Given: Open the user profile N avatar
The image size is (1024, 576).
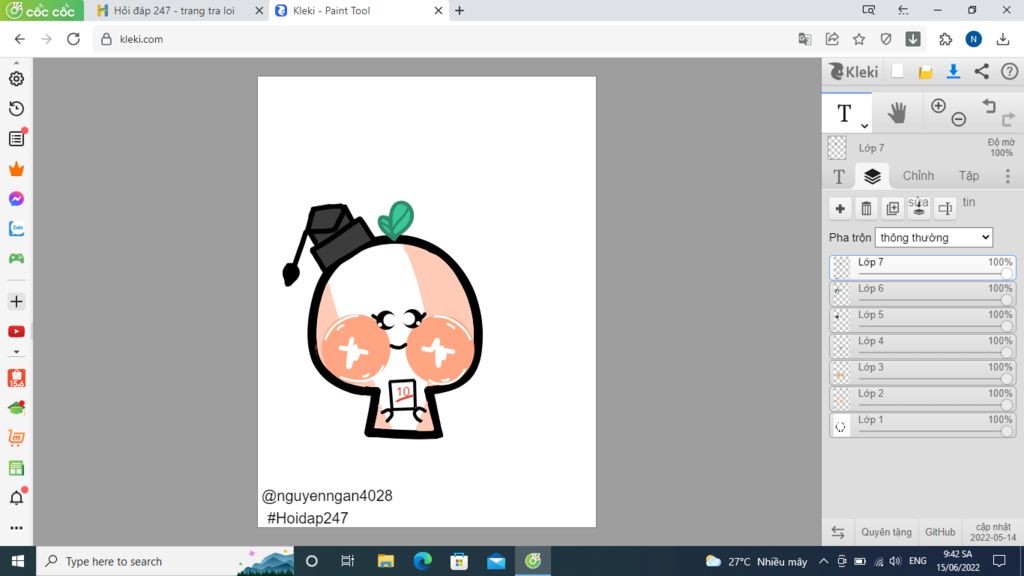Looking at the screenshot, I should (x=973, y=39).
